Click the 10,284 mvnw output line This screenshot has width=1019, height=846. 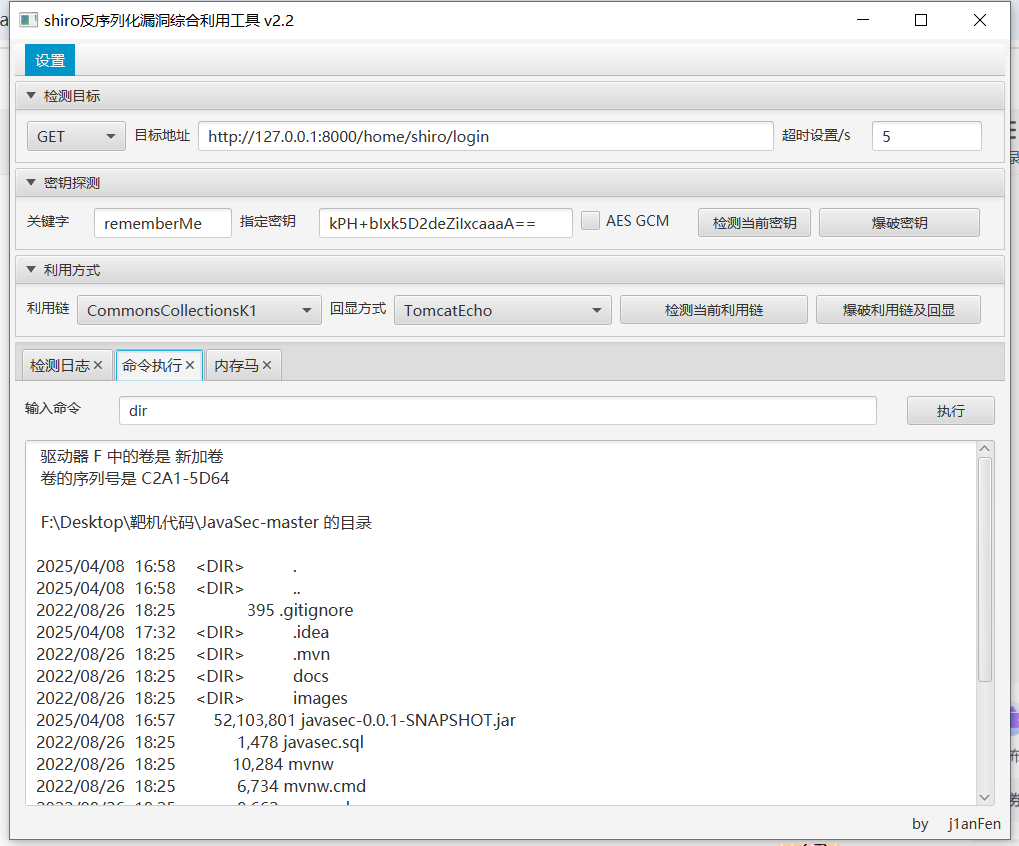pos(185,764)
